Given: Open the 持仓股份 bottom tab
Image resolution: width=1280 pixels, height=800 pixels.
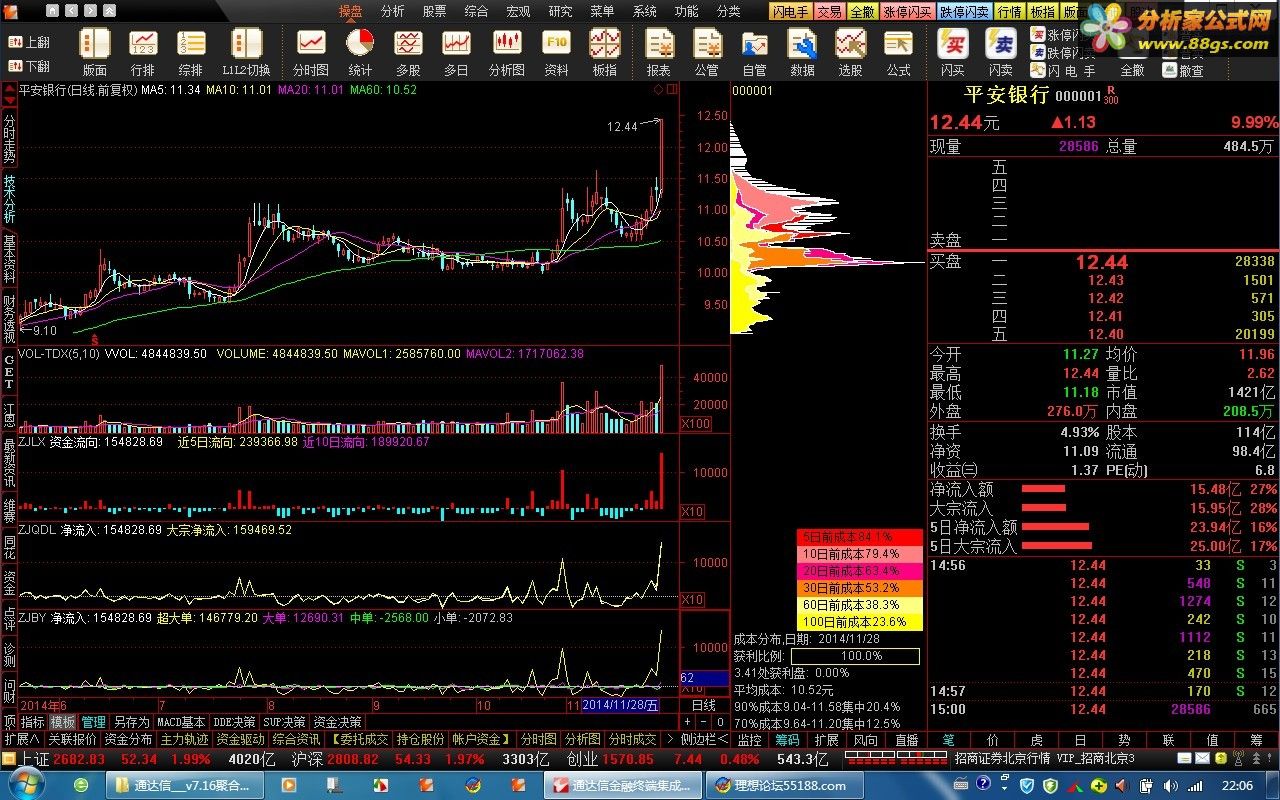Looking at the screenshot, I should click(420, 740).
